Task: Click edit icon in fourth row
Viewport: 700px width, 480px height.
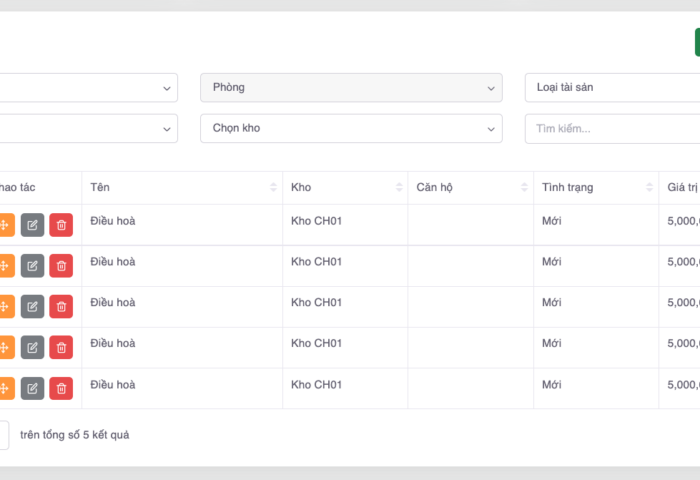Action: [32, 347]
